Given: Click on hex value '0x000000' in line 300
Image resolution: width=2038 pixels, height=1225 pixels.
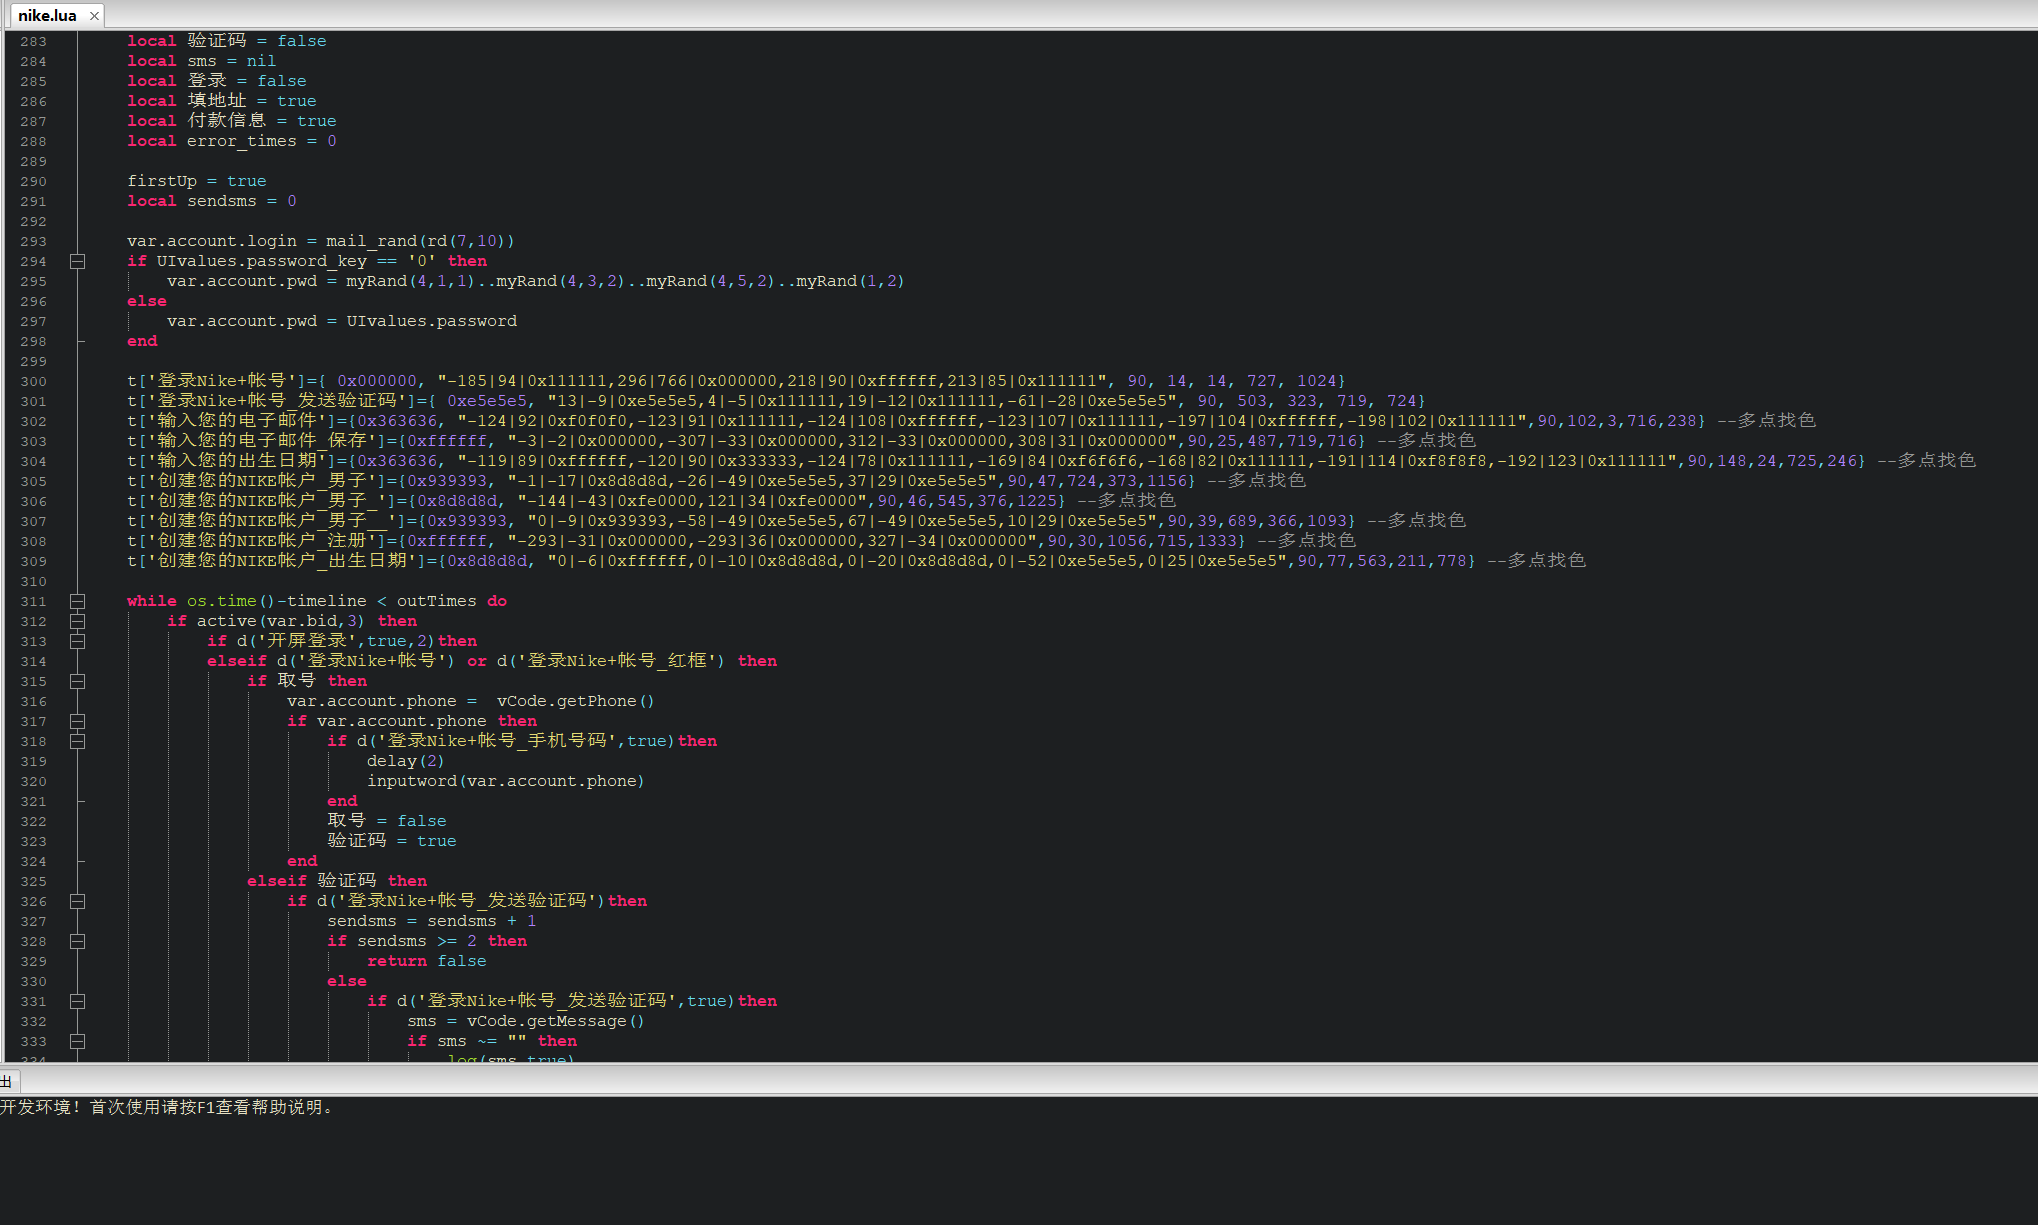Looking at the screenshot, I should coord(377,381).
